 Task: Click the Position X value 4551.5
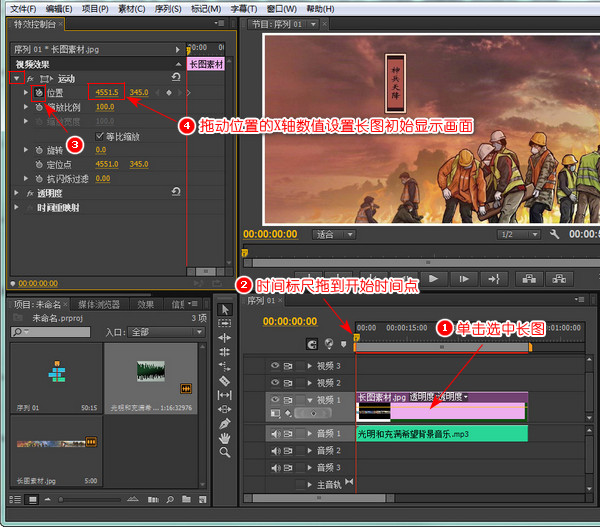pos(107,92)
